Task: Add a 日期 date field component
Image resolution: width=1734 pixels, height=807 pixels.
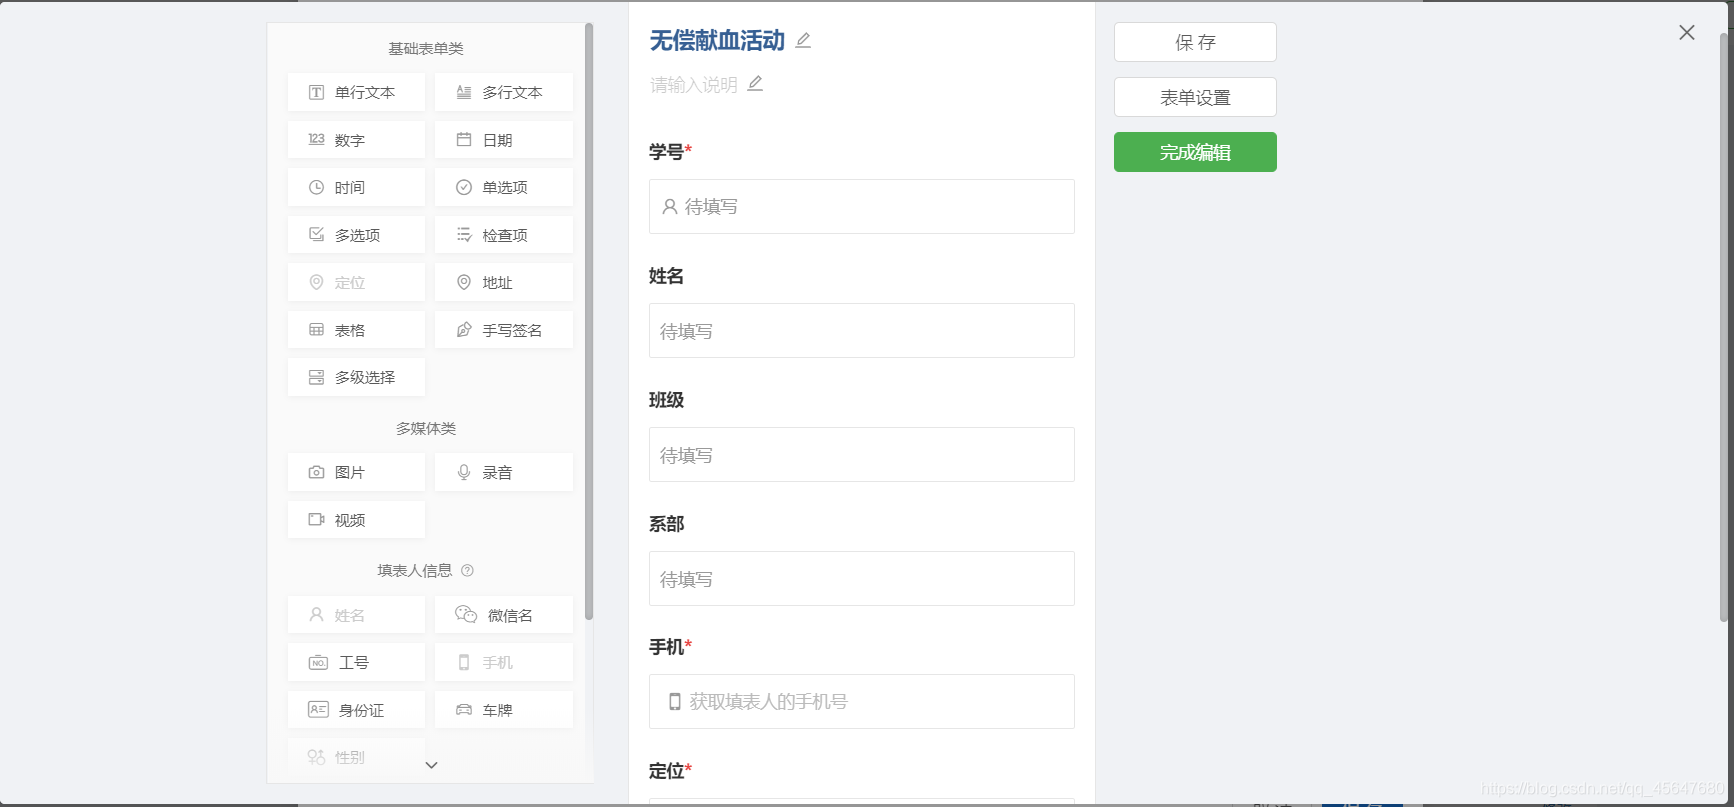Action: (504, 140)
